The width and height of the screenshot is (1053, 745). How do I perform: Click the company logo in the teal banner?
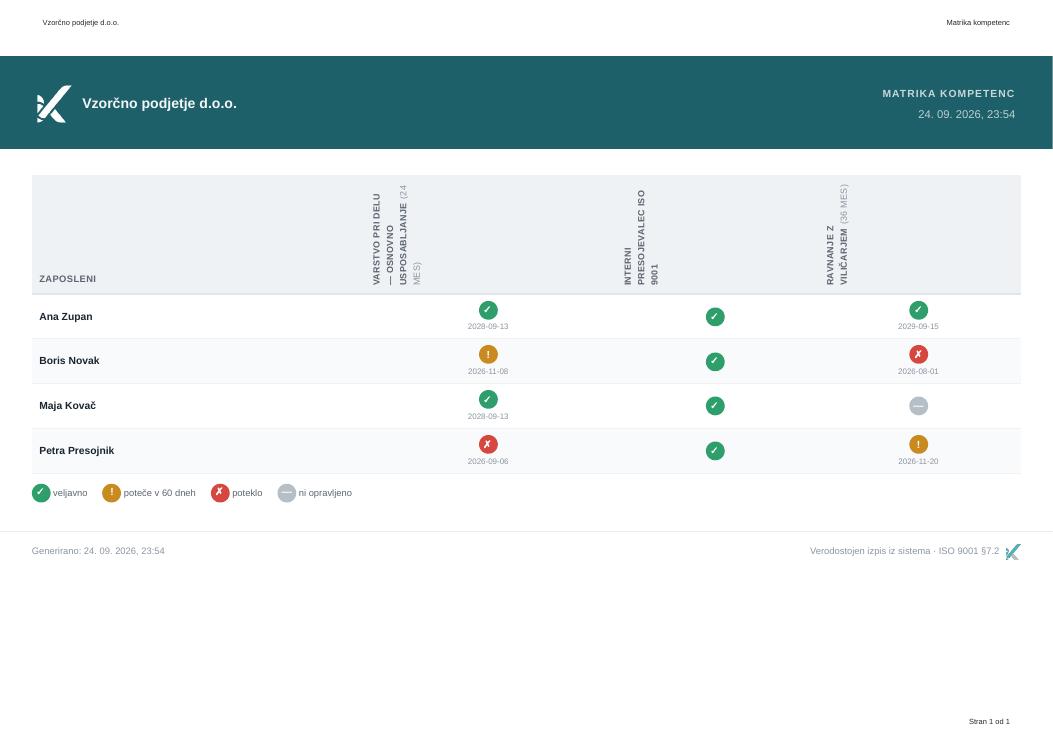click(54, 103)
